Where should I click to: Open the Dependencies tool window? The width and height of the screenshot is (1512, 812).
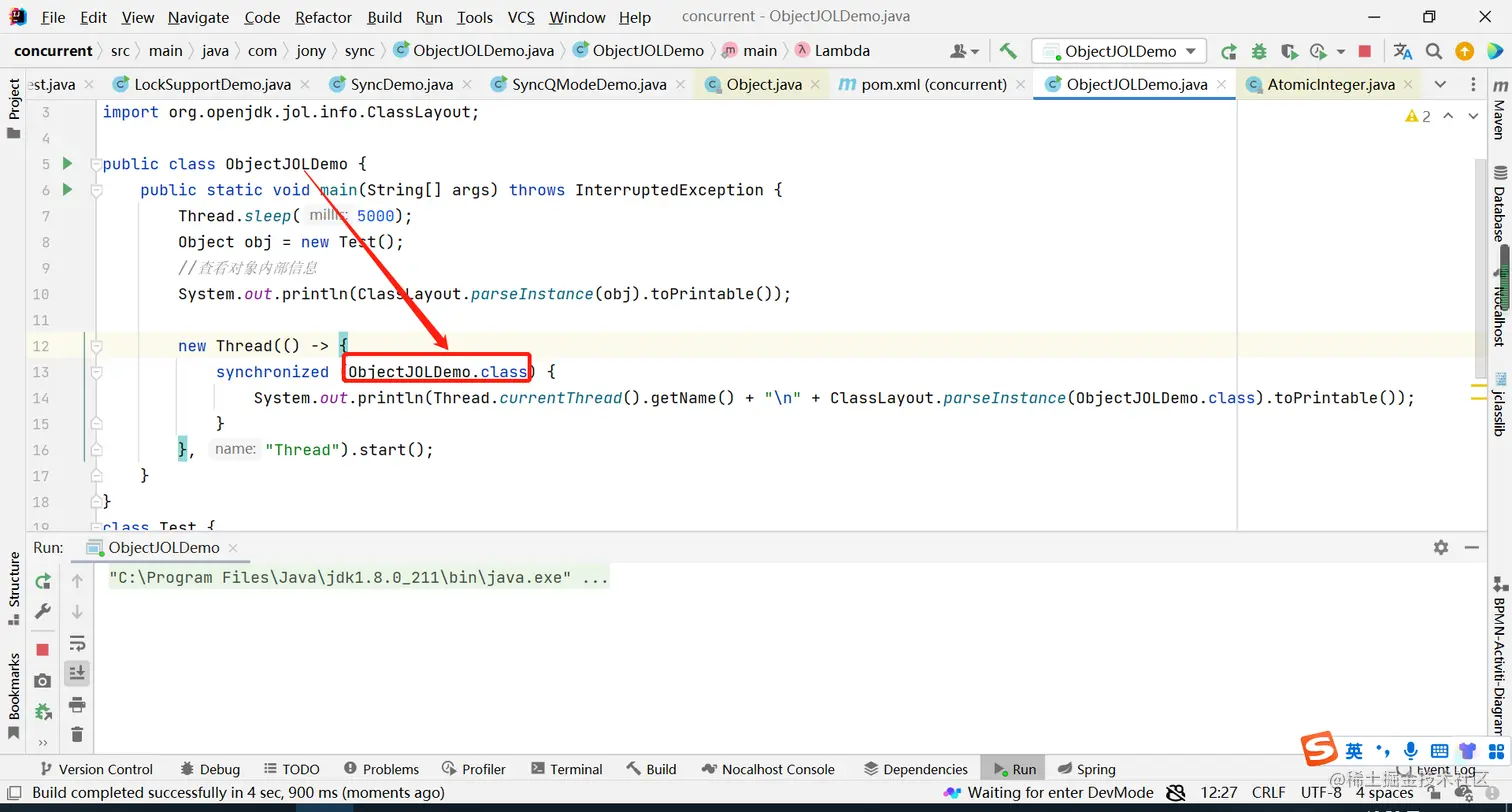(915, 769)
